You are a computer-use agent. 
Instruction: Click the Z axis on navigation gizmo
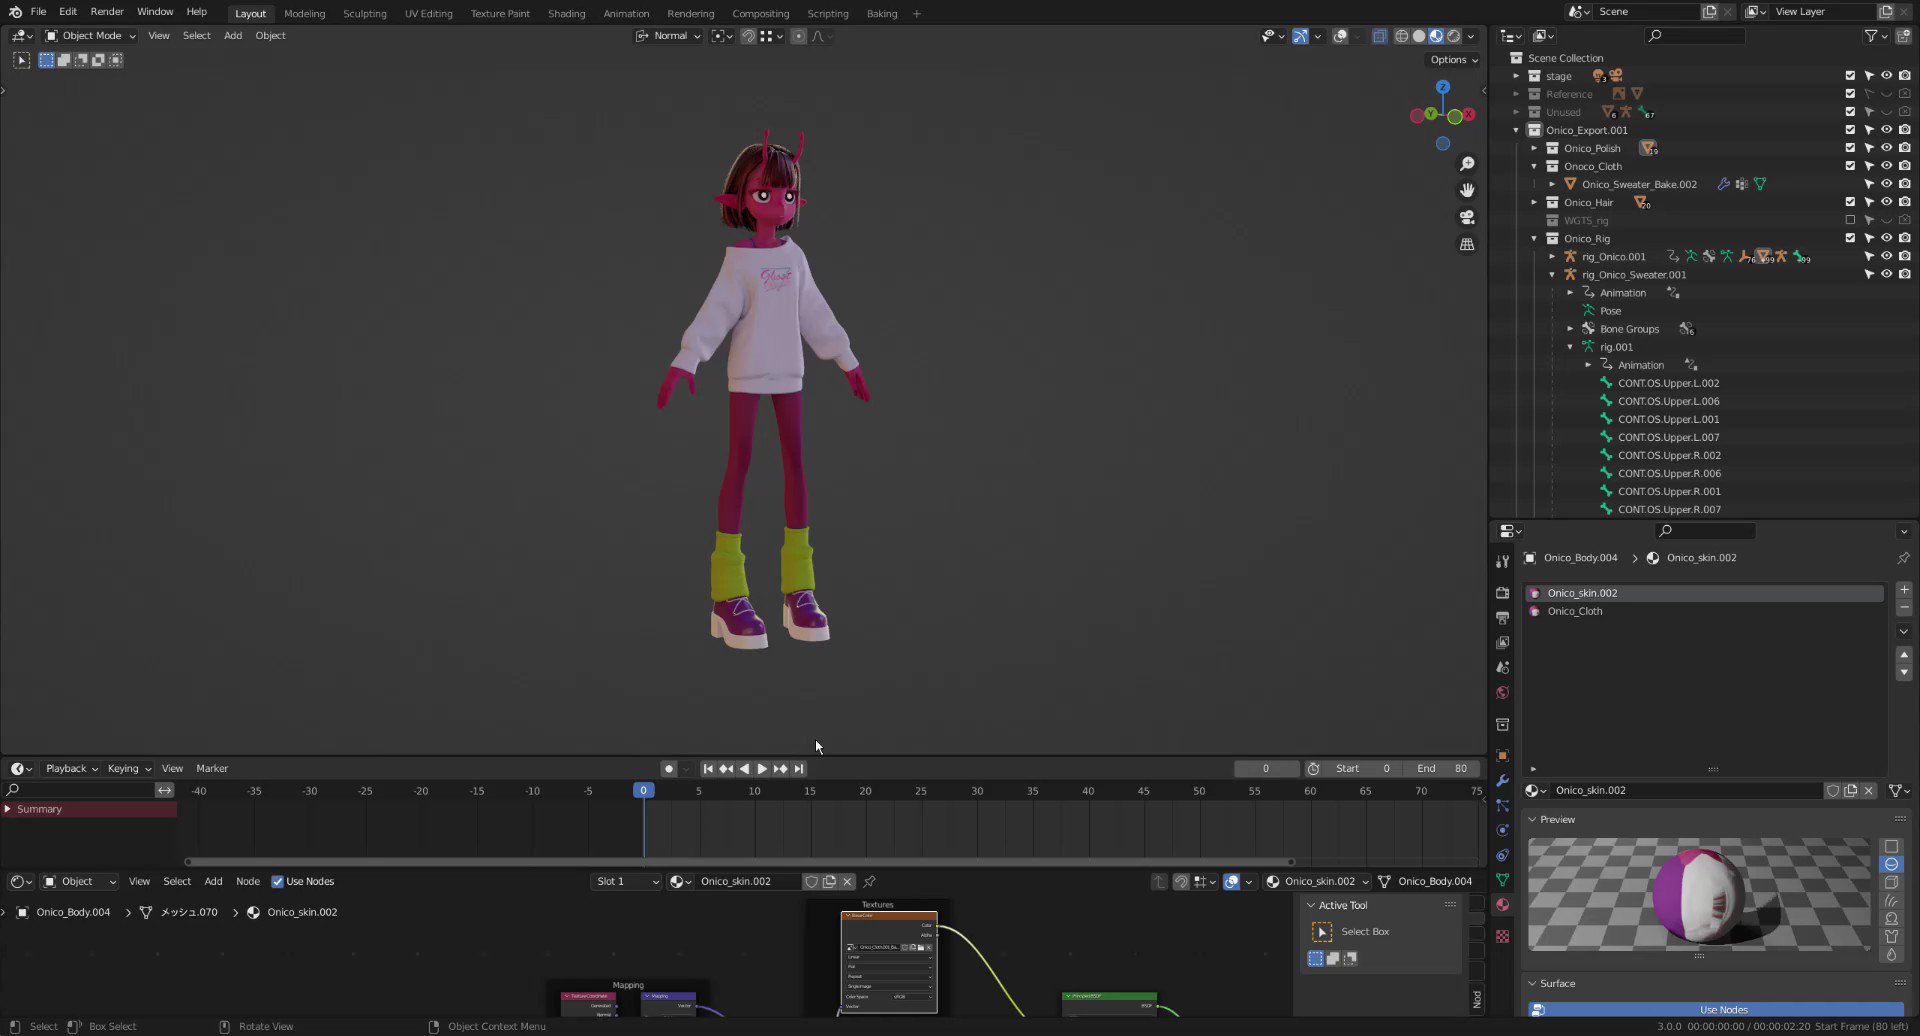click(1442, 87)
